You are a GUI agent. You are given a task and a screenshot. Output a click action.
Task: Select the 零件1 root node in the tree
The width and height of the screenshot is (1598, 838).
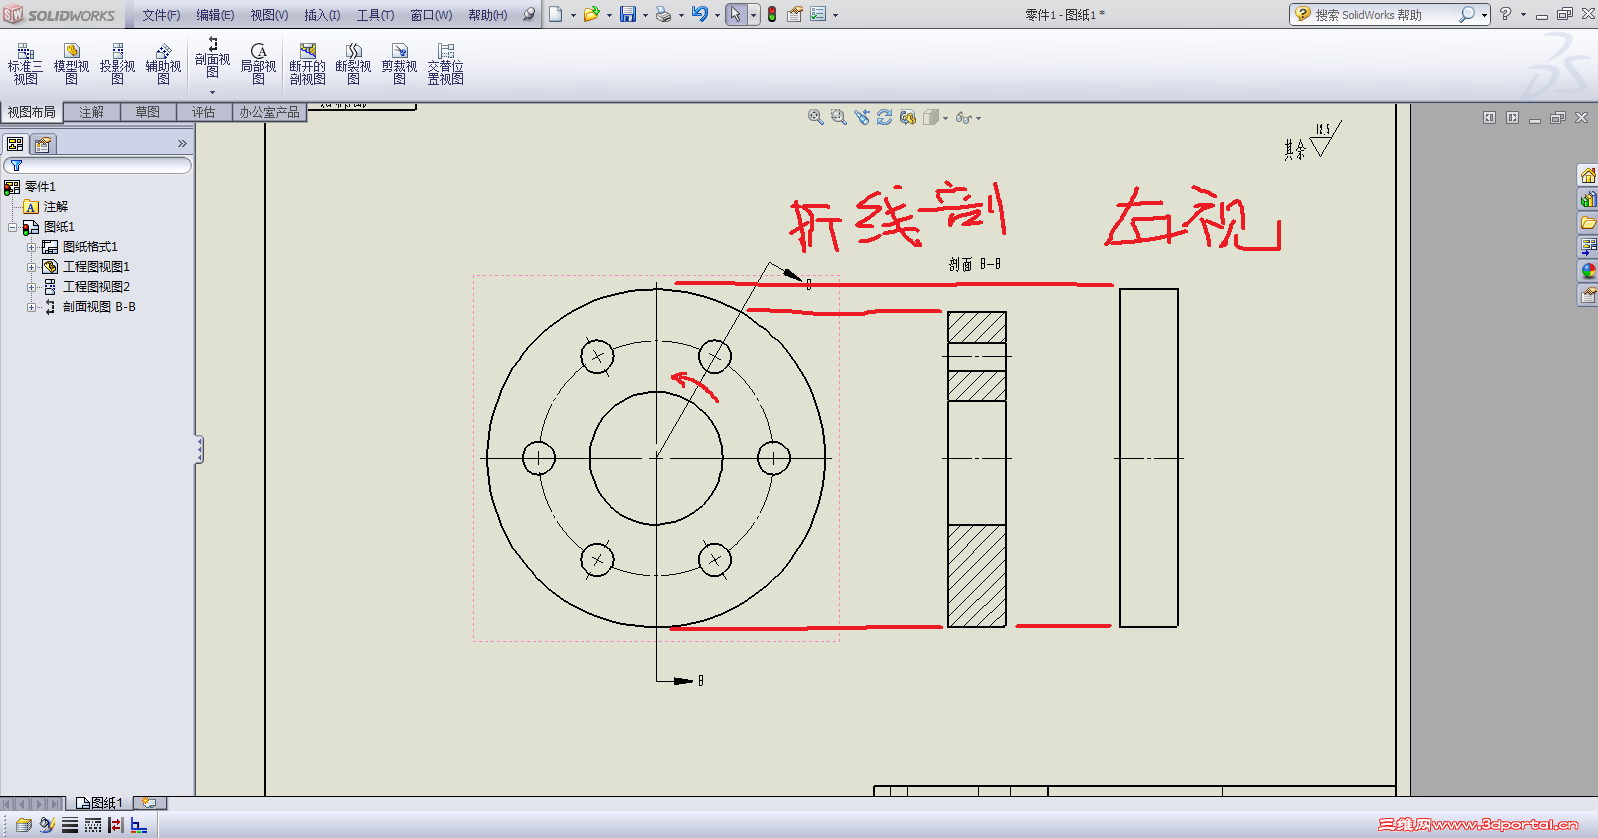click(40, 187)
